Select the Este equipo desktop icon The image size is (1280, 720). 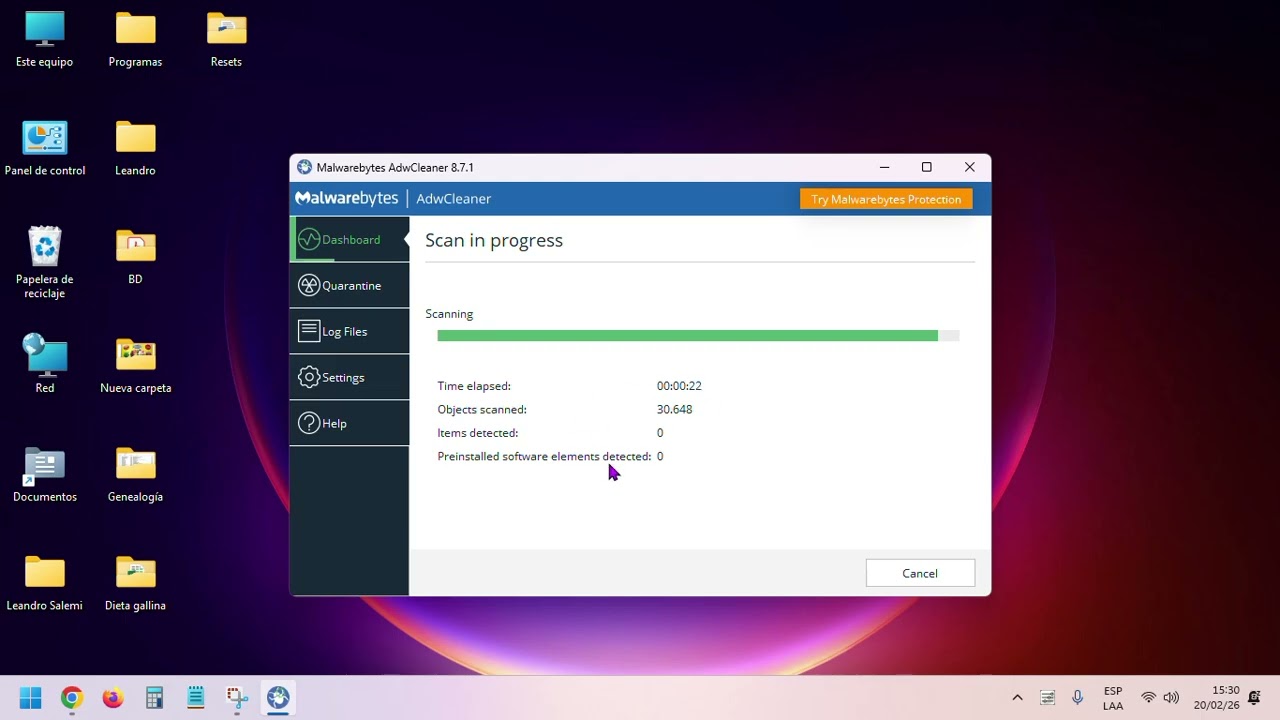pyautogui.click(x=45, y=41)
